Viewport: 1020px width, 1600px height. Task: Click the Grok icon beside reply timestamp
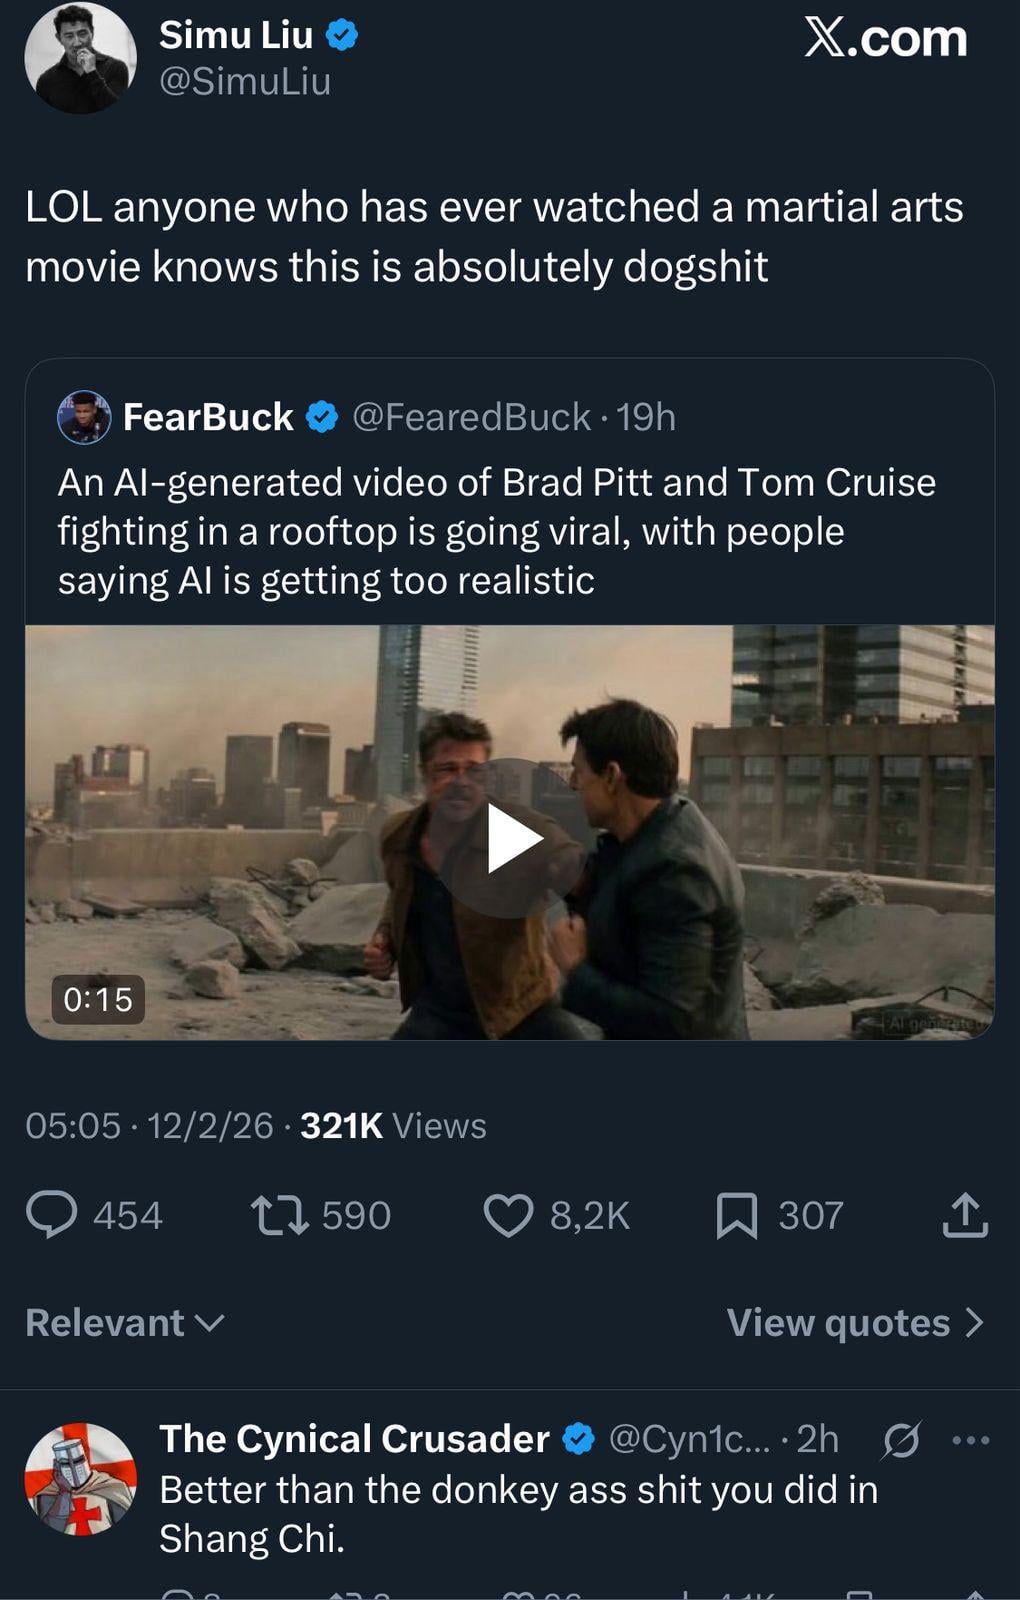pos(900,1440)
